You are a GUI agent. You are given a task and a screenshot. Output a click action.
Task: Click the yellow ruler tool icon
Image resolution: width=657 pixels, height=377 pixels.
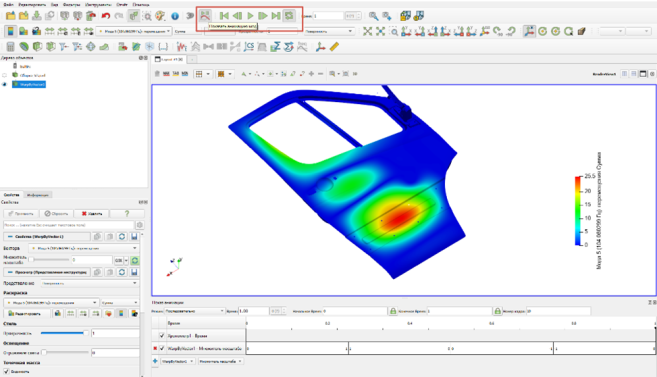coord(334,47)
